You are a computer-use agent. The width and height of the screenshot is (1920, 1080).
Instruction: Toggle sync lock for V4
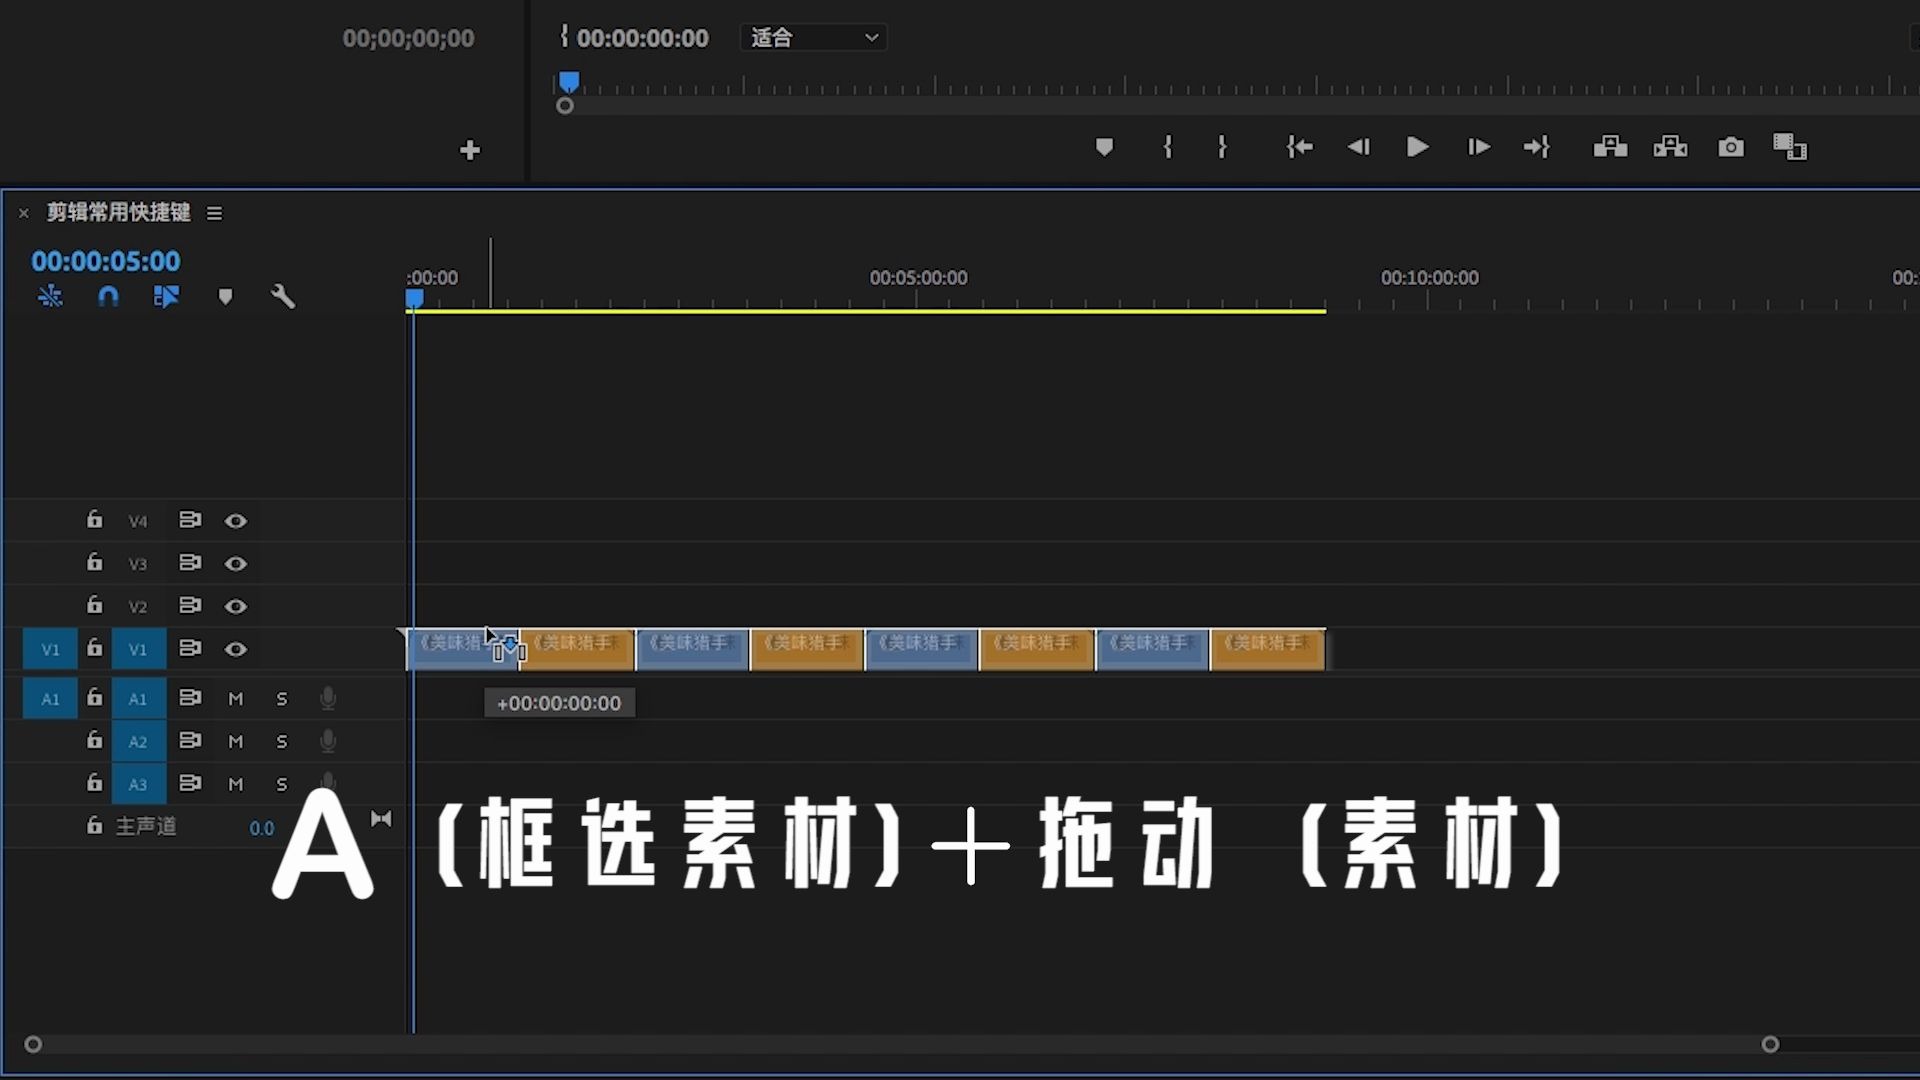[190, 520]
